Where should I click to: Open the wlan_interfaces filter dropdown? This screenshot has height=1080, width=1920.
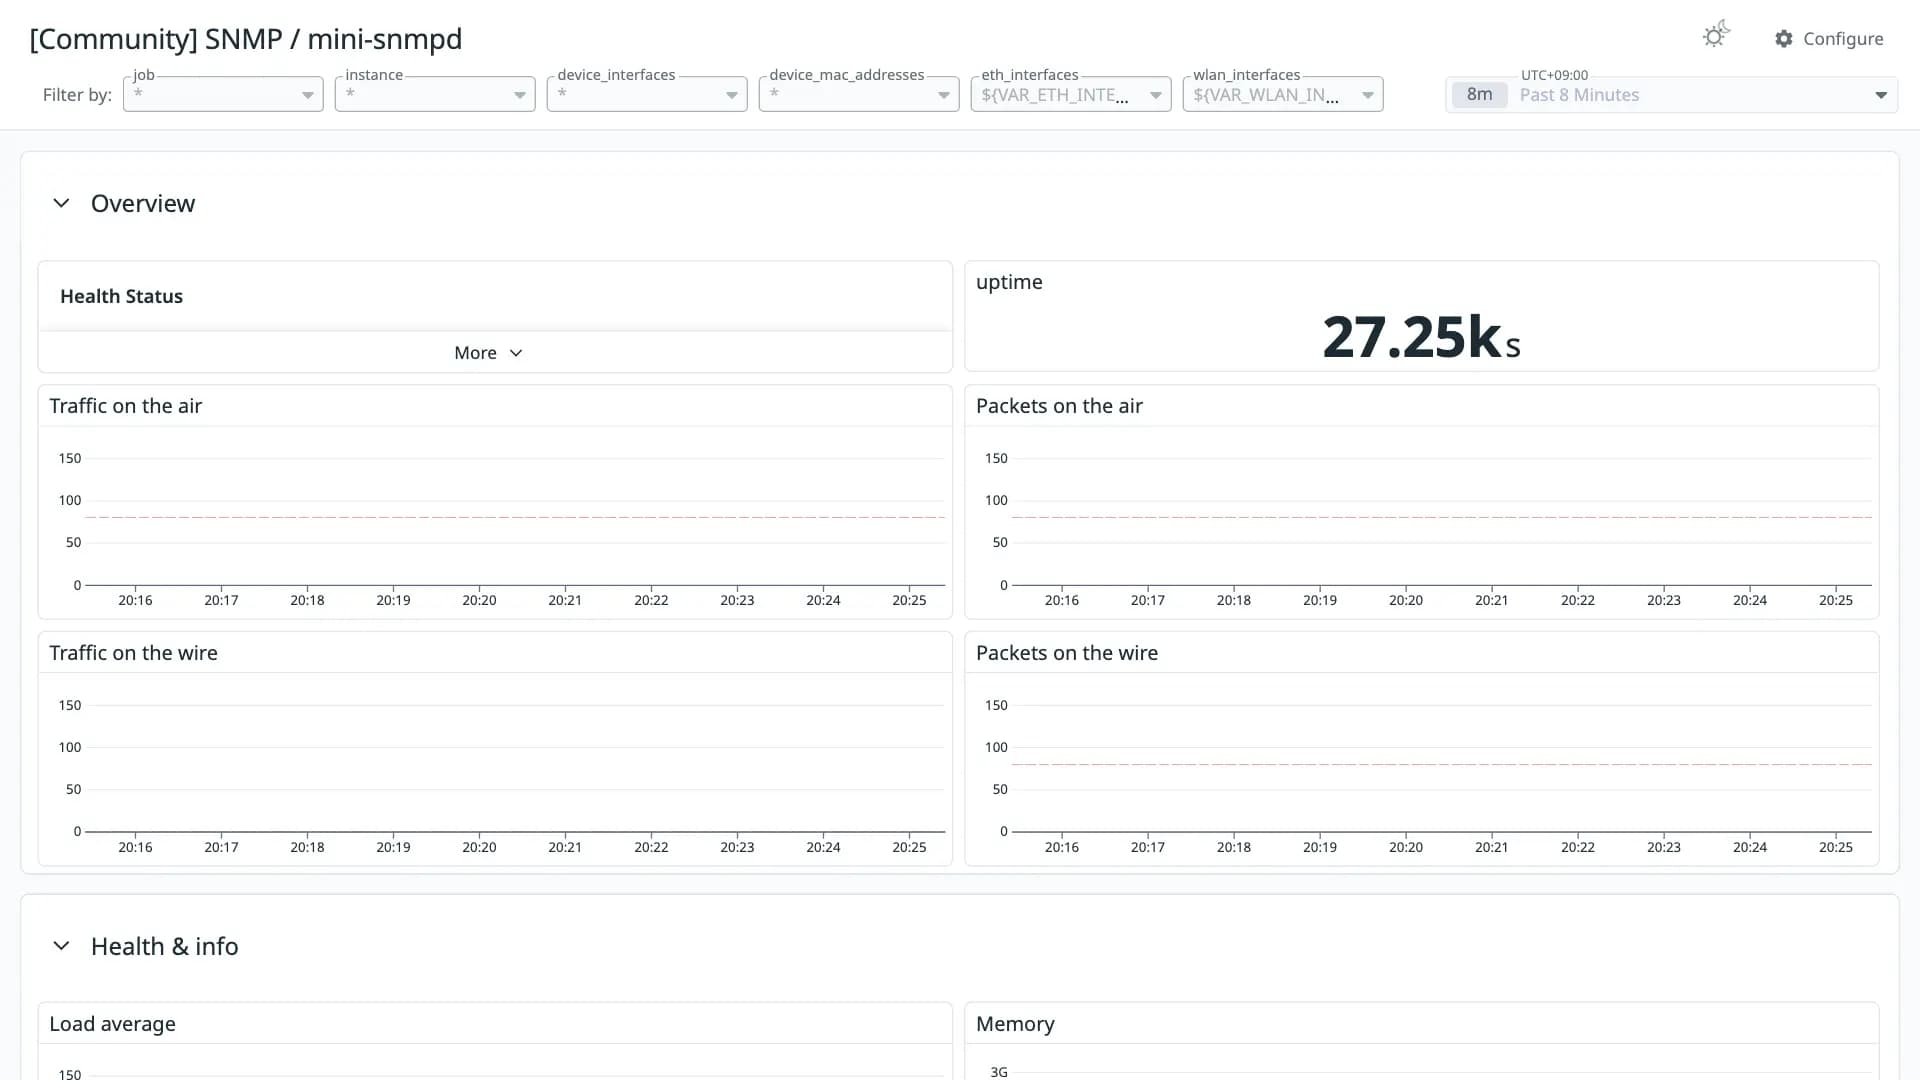[x=1283, y=94]
